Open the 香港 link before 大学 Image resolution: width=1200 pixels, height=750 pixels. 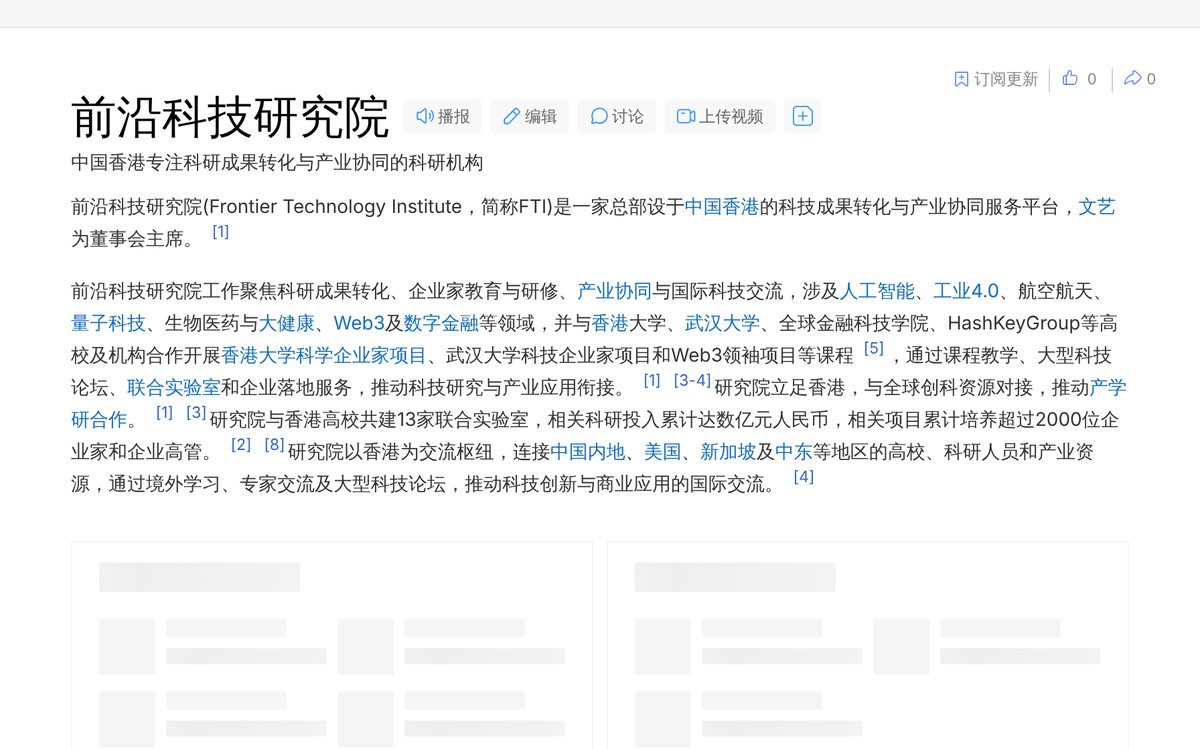pyautogui.click(x=610, y=323)
